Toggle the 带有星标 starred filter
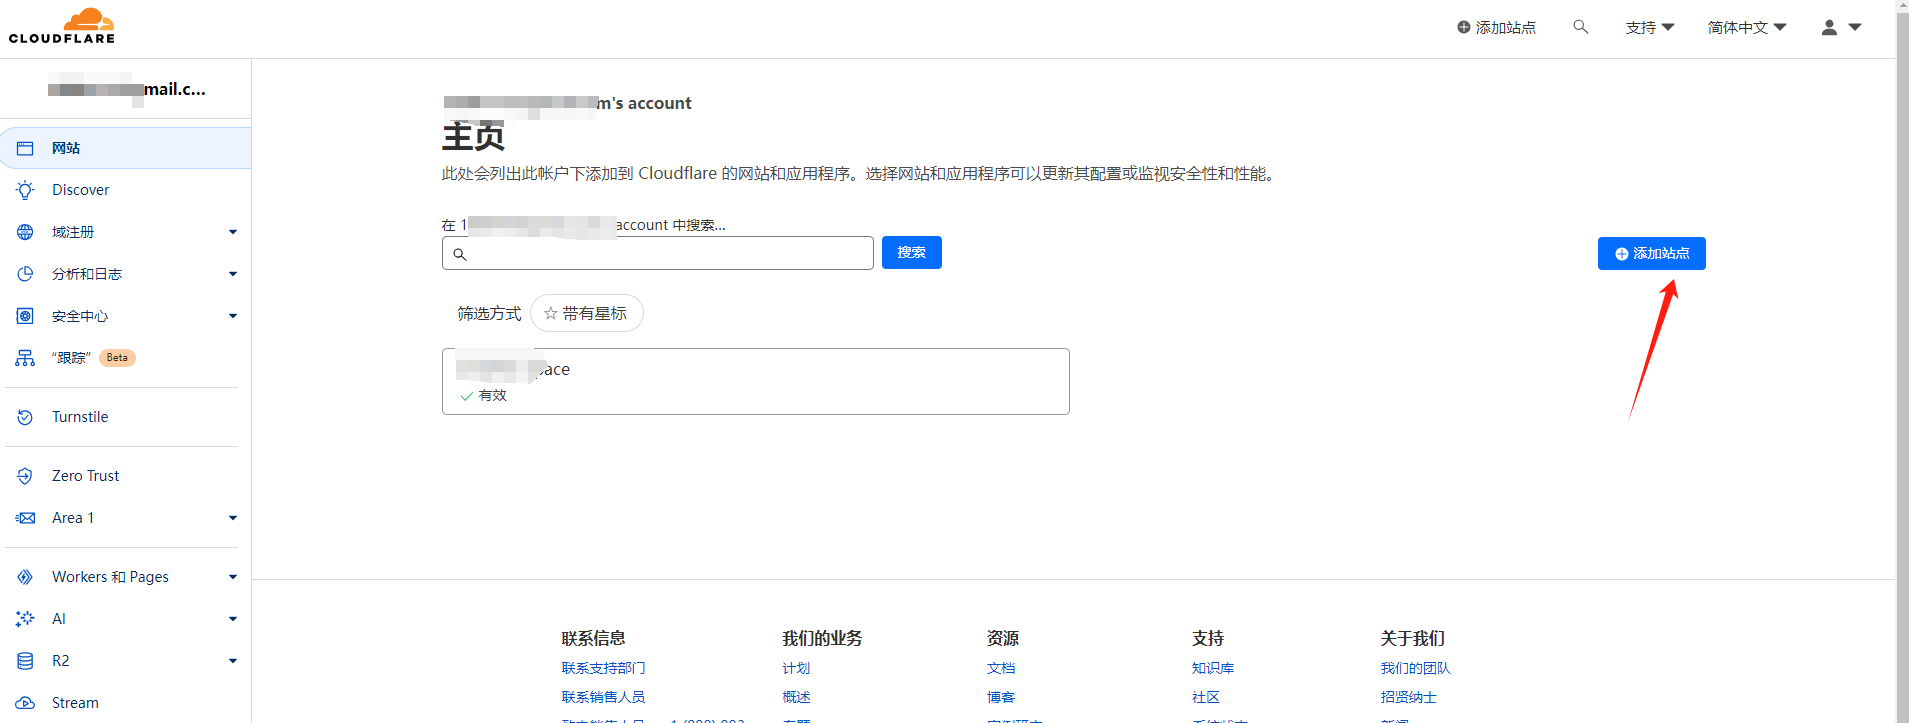The height and width of the screenshot is (723, 1909). pos(586,314)
